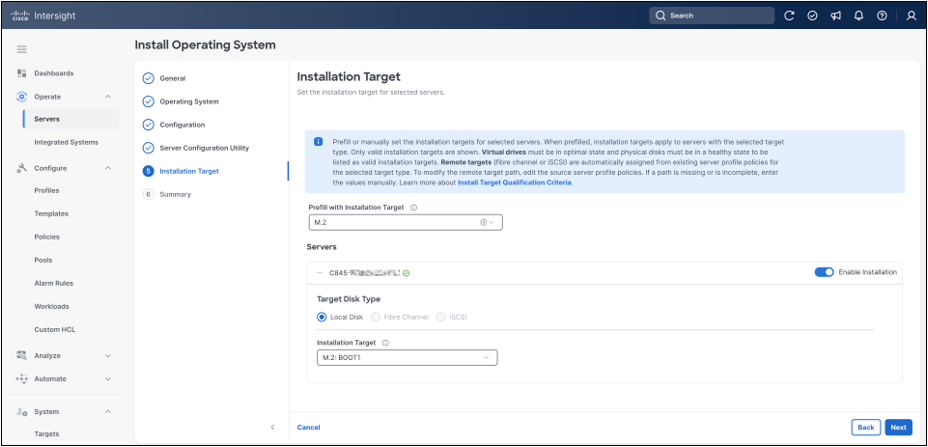Open Templates in the sidebar
This screenshot has width=928, height=447.
tap(51, 214)
